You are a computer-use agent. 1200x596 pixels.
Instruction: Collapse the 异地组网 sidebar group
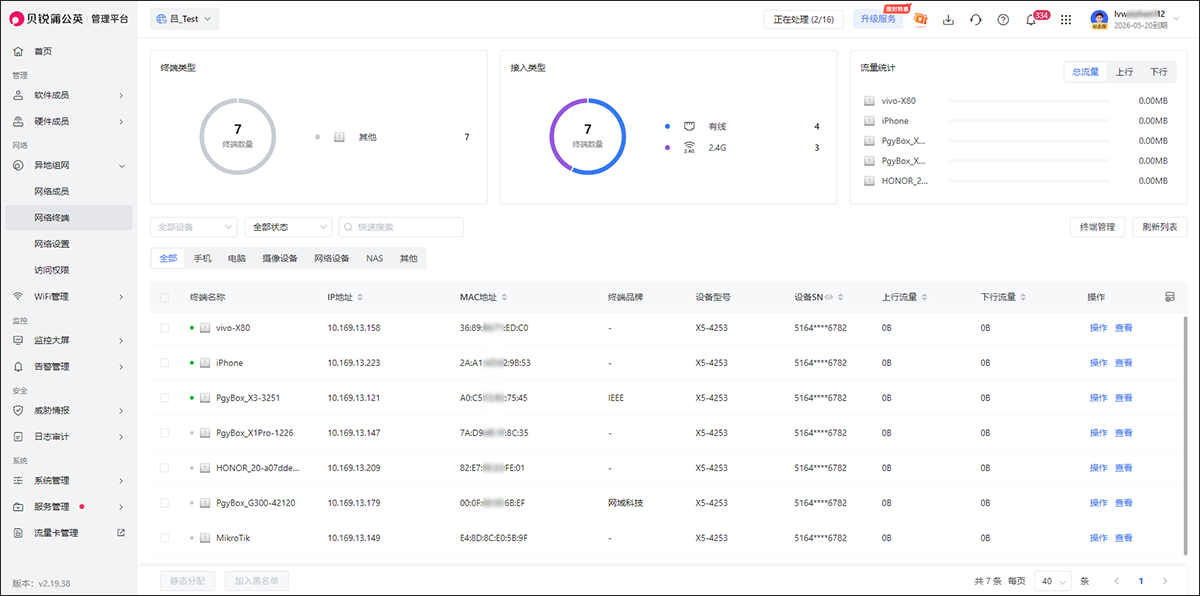(68, 164)
